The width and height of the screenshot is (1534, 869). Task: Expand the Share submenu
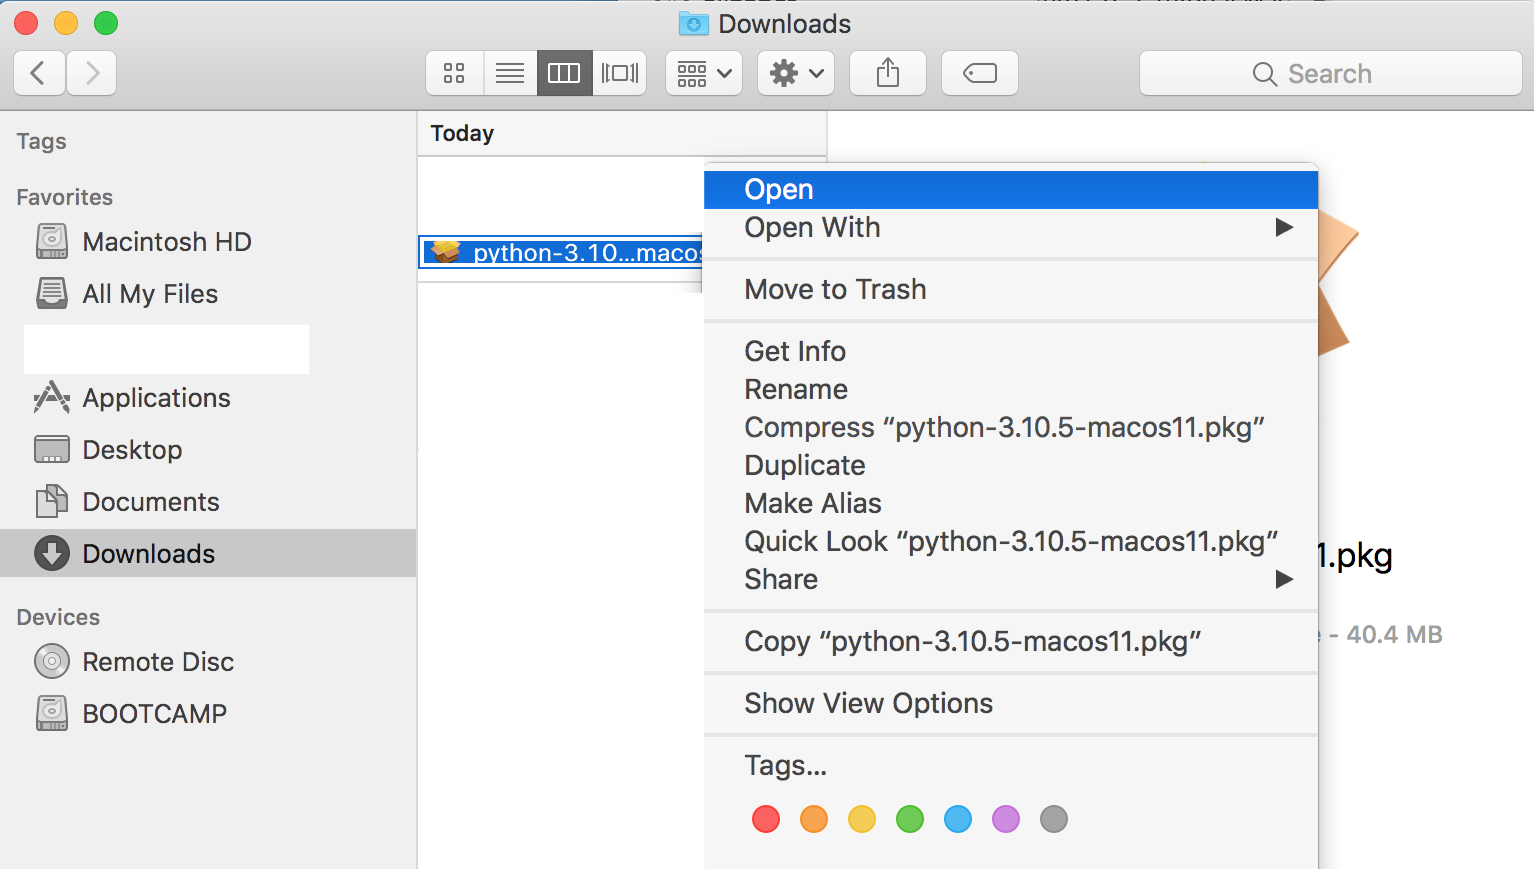(x=1011, y=580)
